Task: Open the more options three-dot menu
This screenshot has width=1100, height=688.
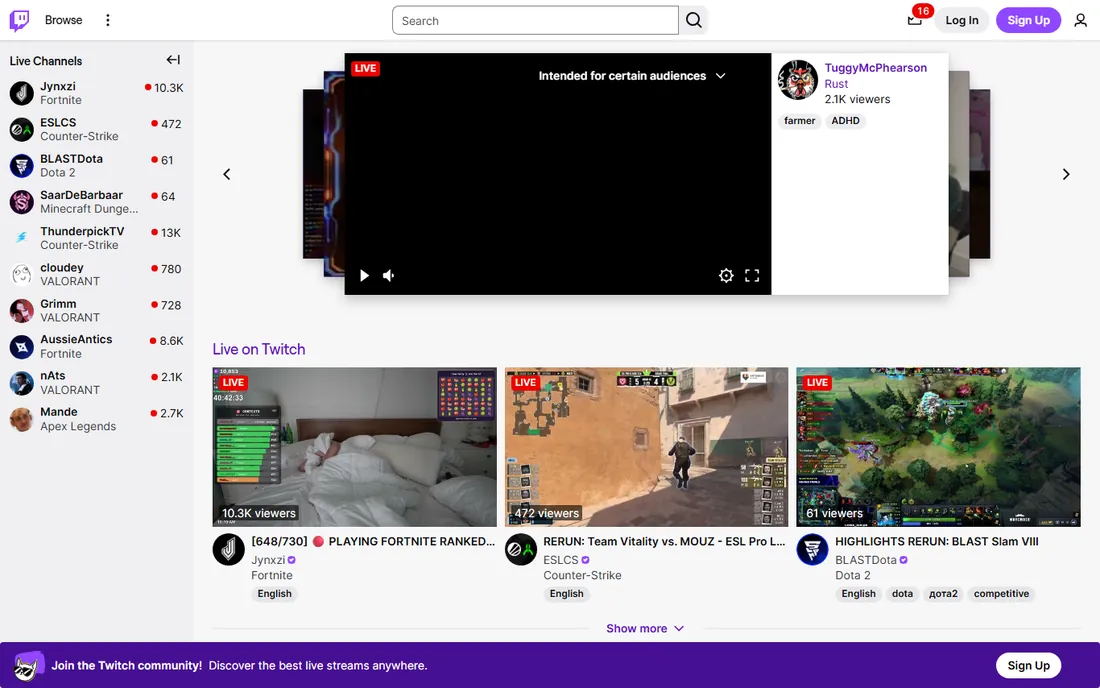Action: coord(107,20)
